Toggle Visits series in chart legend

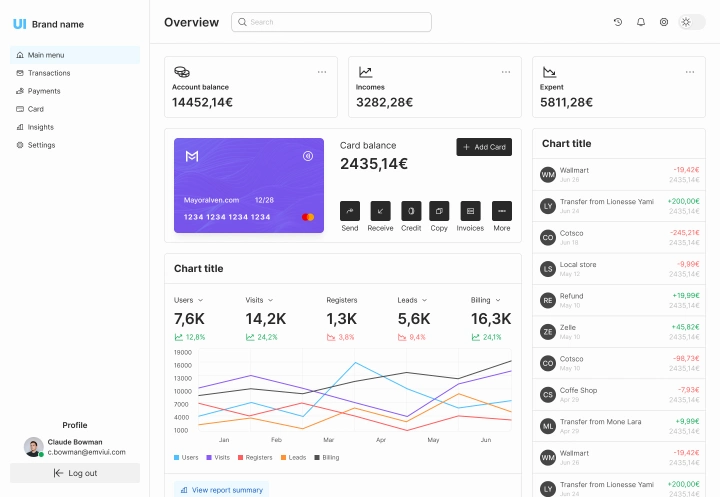(218, 457)
